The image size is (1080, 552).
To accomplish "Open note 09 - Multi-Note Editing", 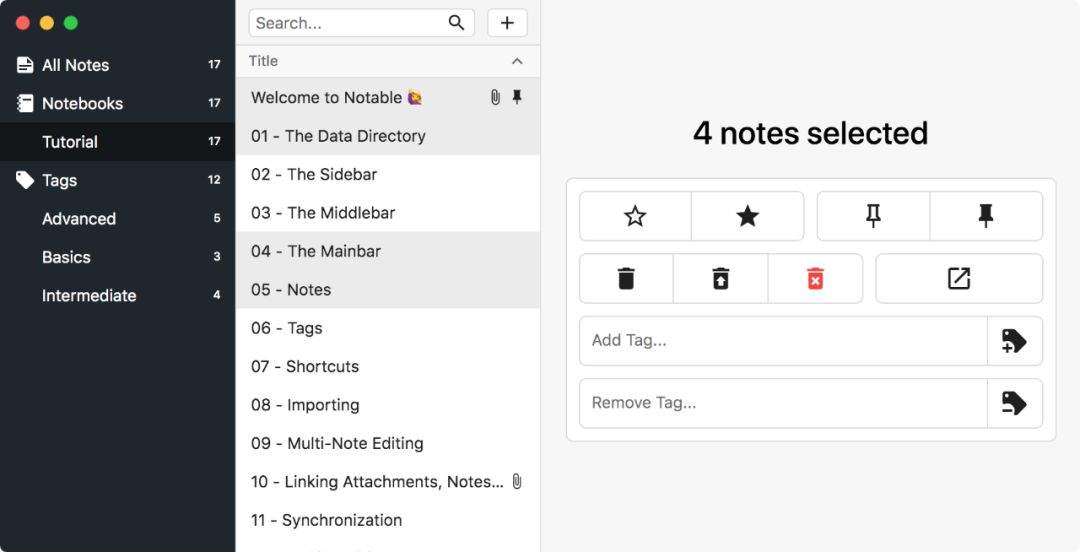I will 388,443.
